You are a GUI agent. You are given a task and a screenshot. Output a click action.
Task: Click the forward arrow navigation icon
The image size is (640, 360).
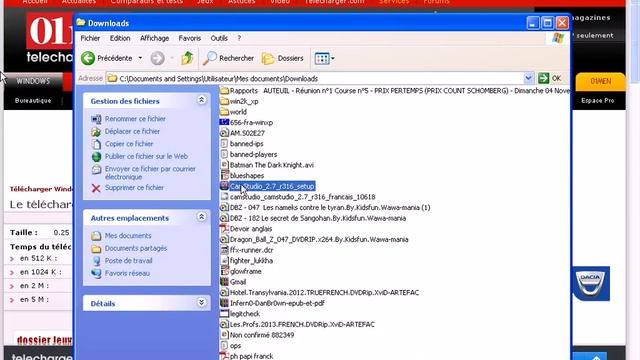coord(158,58)
